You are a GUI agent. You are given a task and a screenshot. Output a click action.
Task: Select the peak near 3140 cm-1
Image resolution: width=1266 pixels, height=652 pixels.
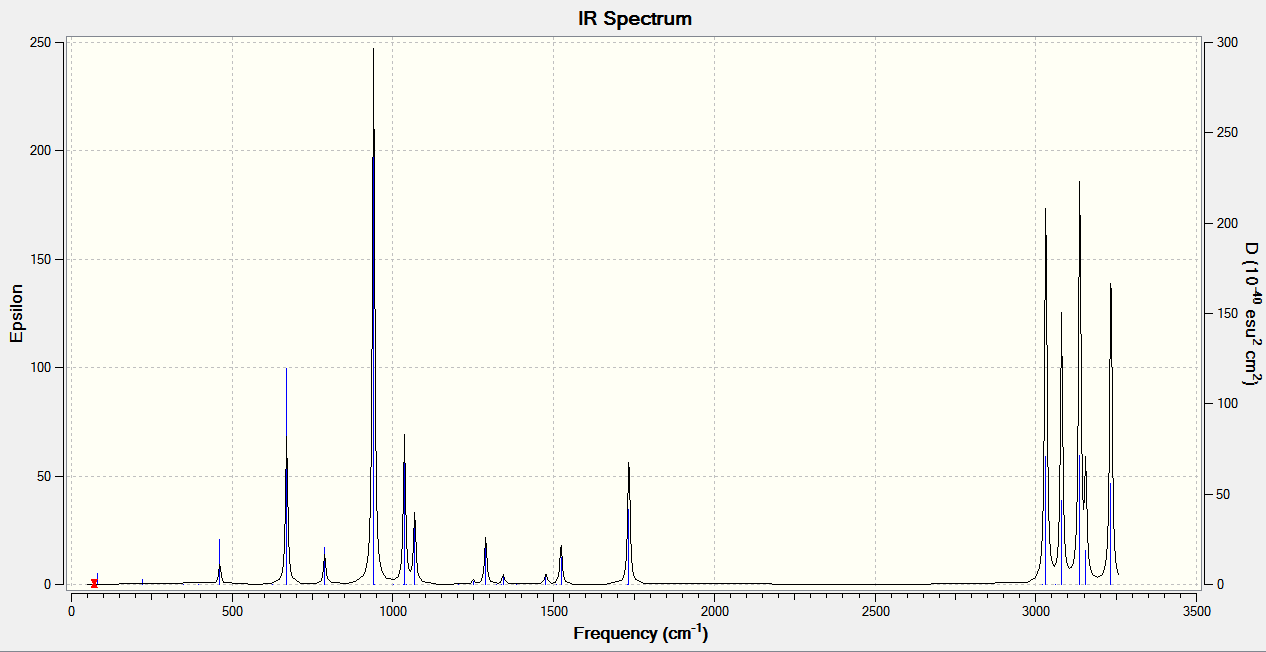(1079, 383)
